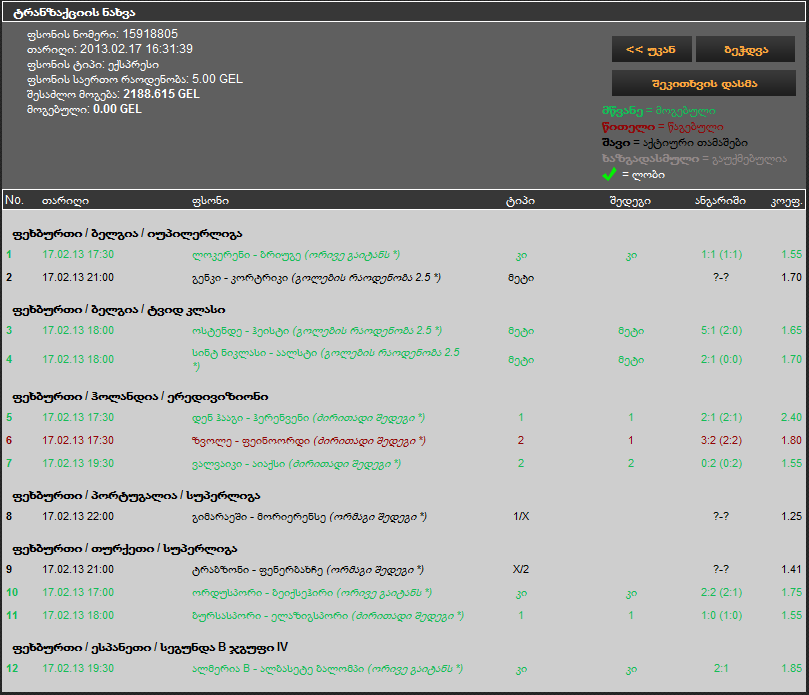The height and width of the screenshot is (695, 809).
Task: Select the ვალვაიკი - აიაქსი bet row
Action: click(x=404, y=463)
